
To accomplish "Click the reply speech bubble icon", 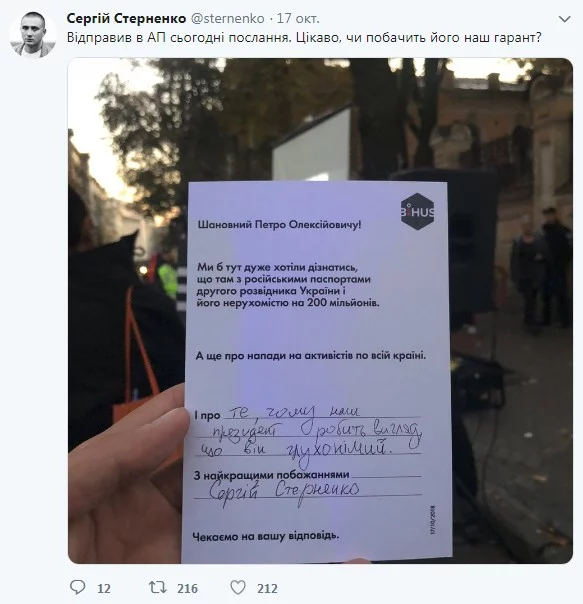I will click(77, 587).
